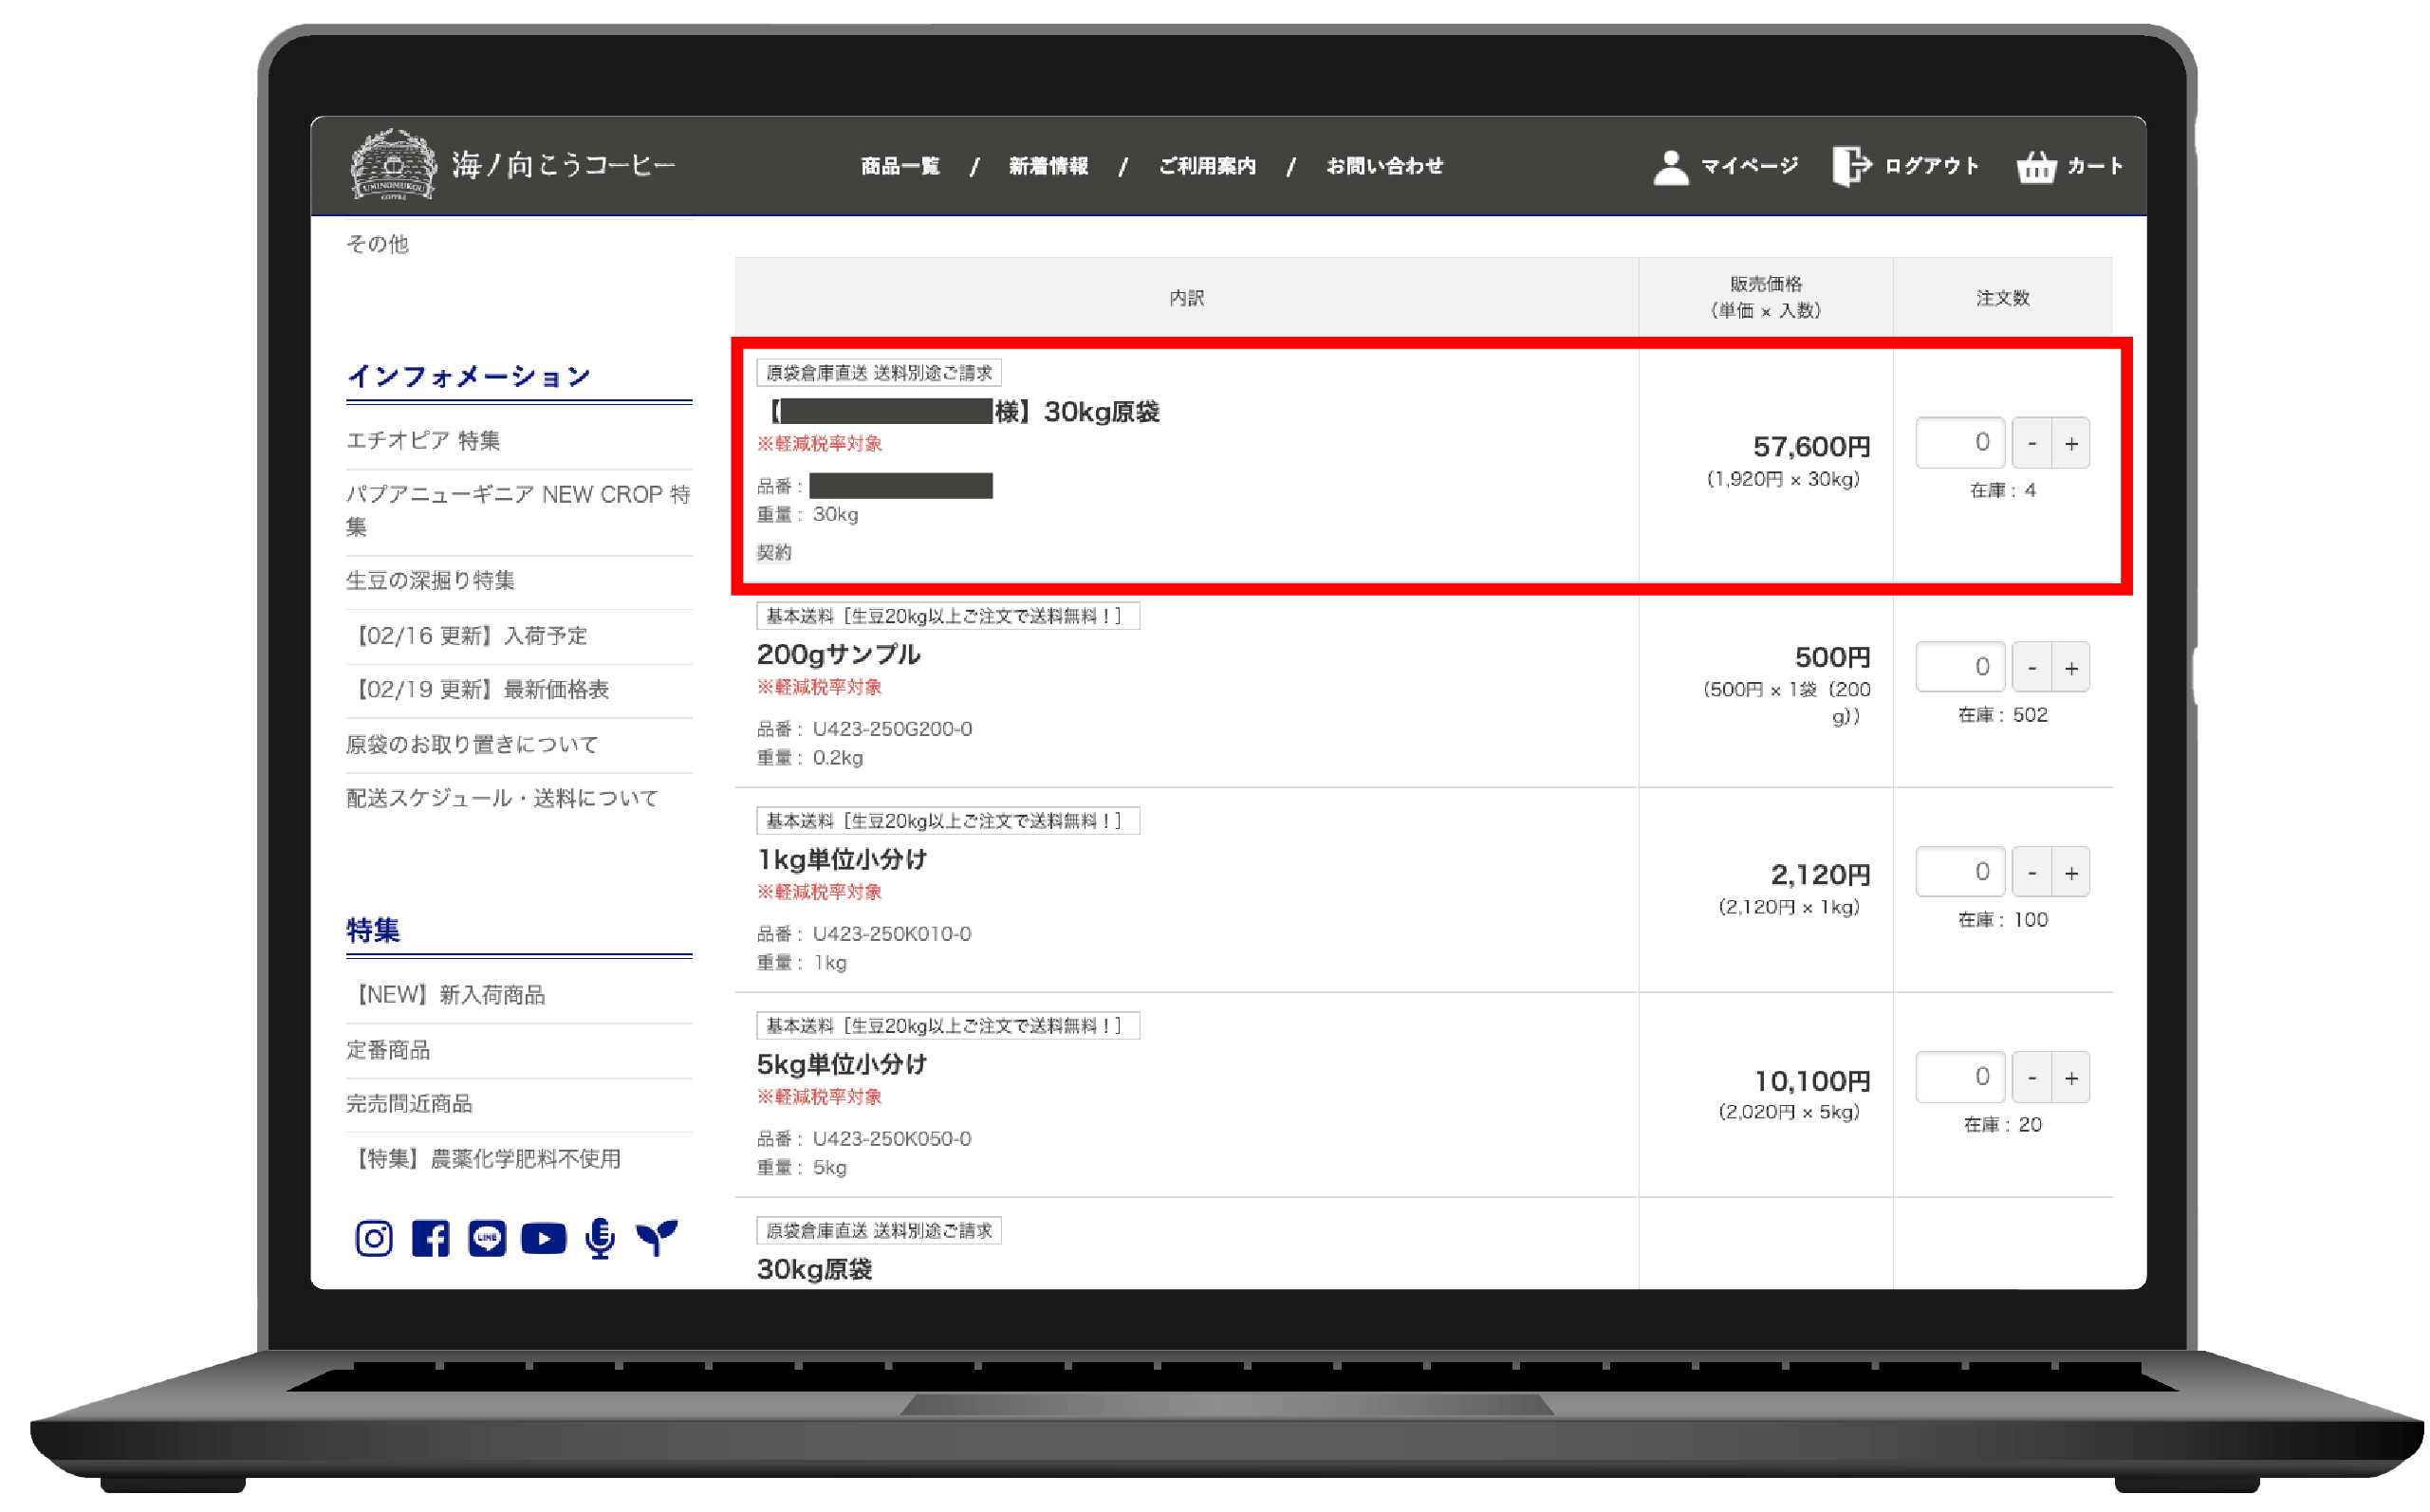Increase quantity for 200gサンプル

click(x=2071, y=668)
